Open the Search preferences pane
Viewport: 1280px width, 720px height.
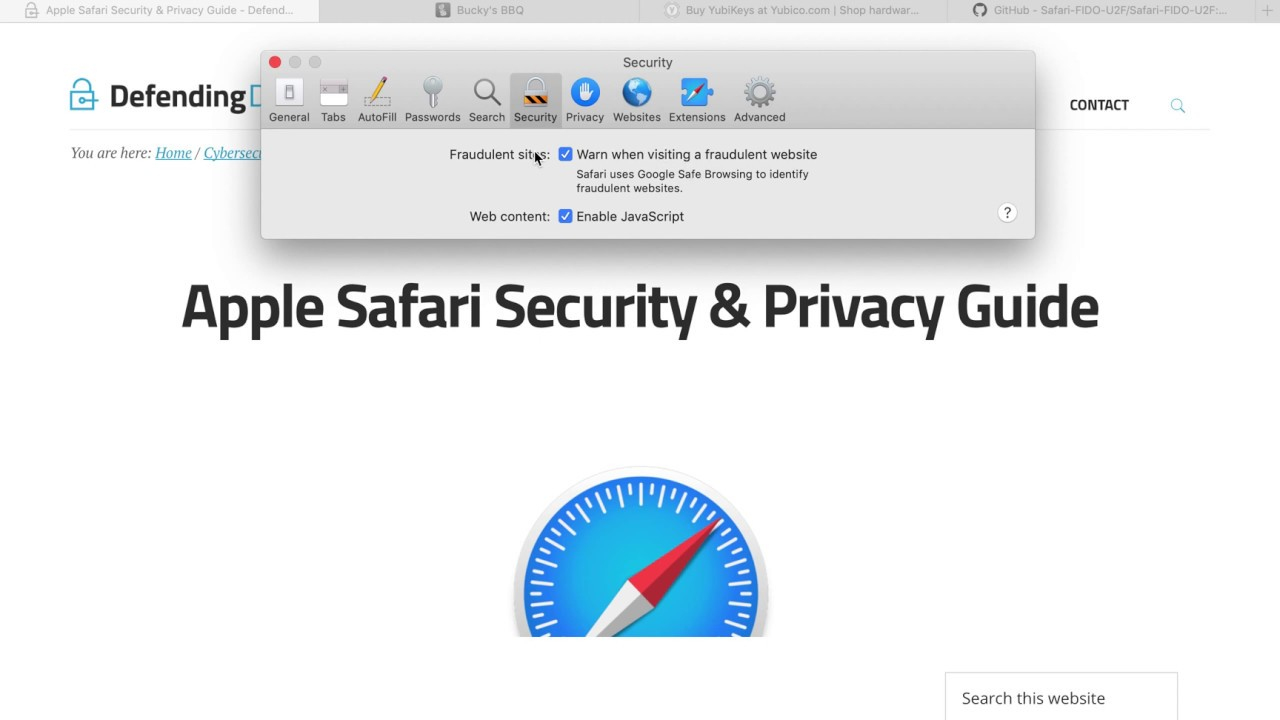pos(487,101)
